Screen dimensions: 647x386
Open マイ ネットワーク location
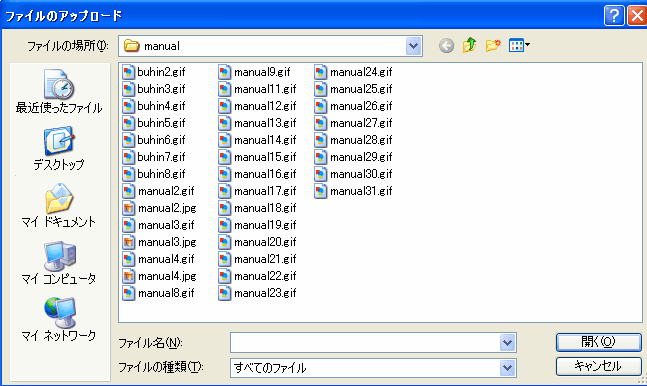59,319
